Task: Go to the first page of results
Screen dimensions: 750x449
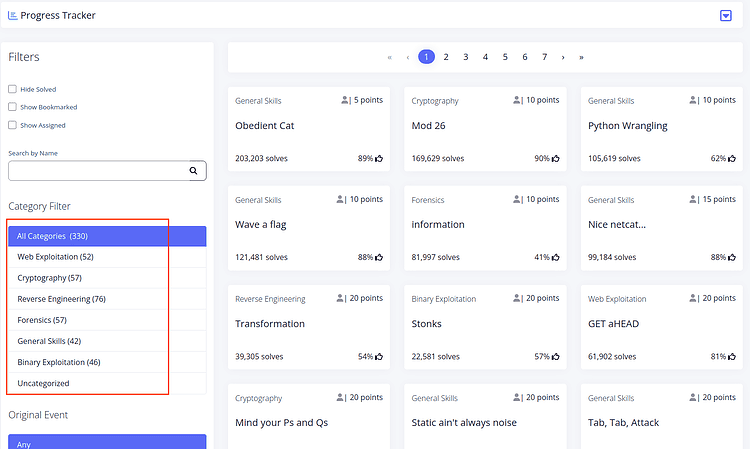Action: click(389, 57)
